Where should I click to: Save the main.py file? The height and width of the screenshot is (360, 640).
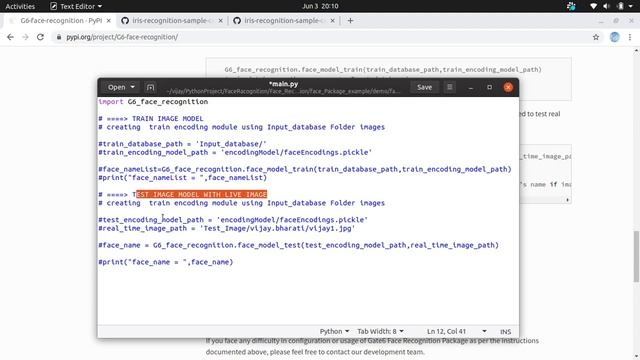pos(424,87)
